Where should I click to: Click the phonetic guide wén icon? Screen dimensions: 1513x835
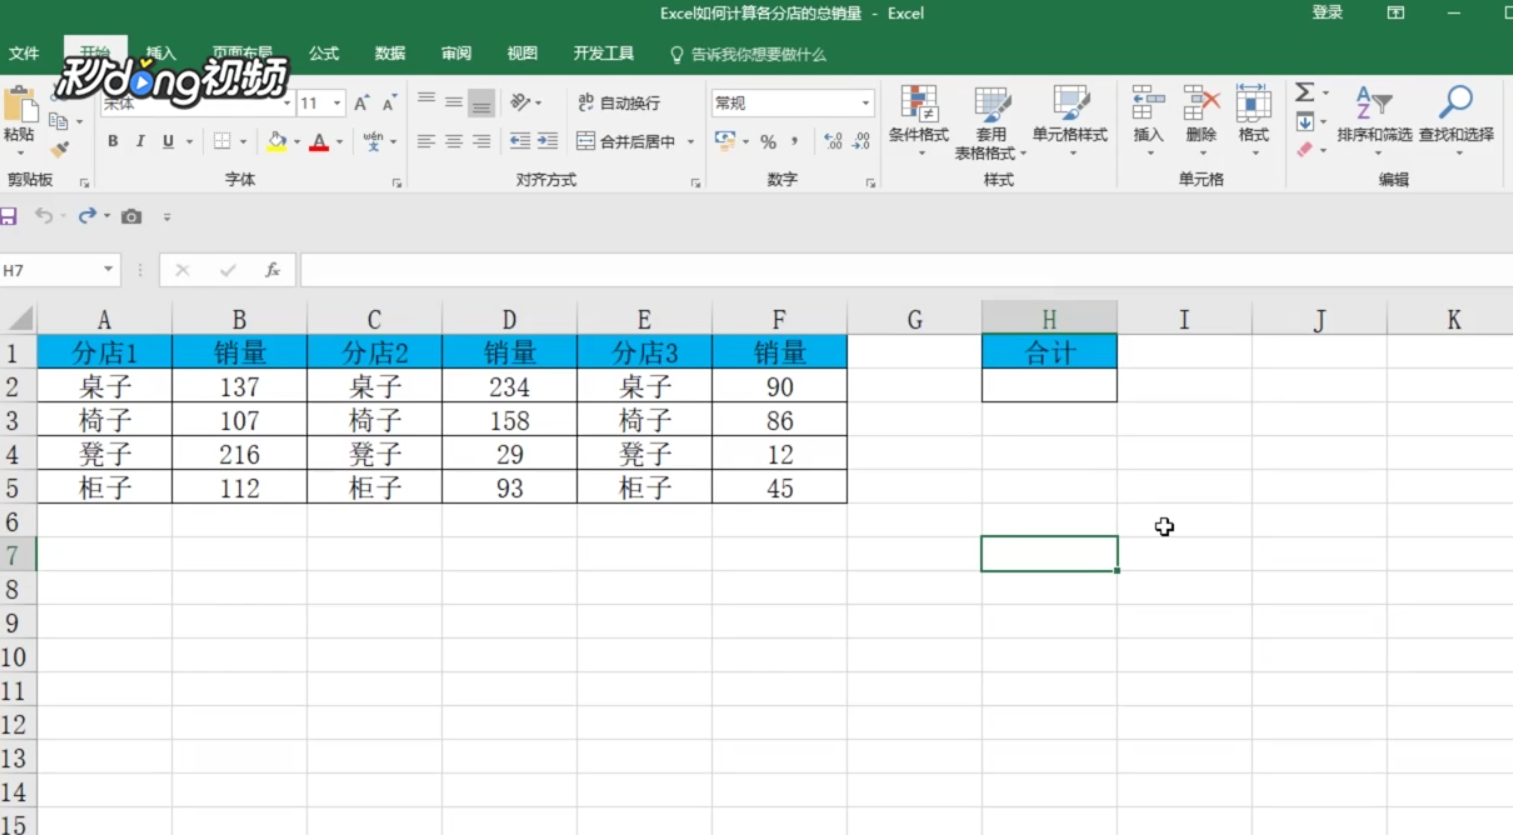click(x=373, y=141)
